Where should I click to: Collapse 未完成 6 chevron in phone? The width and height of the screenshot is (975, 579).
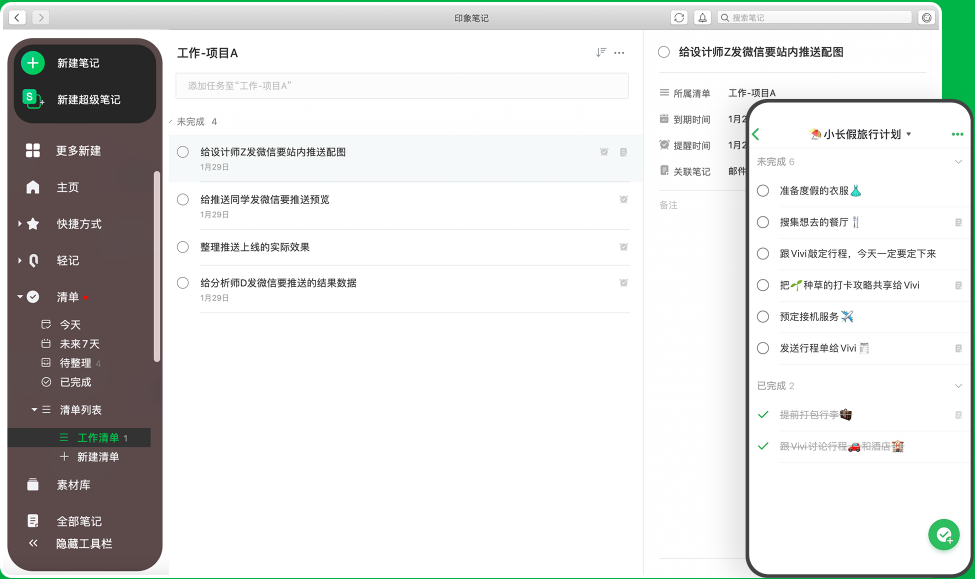(x=958, y=162)
